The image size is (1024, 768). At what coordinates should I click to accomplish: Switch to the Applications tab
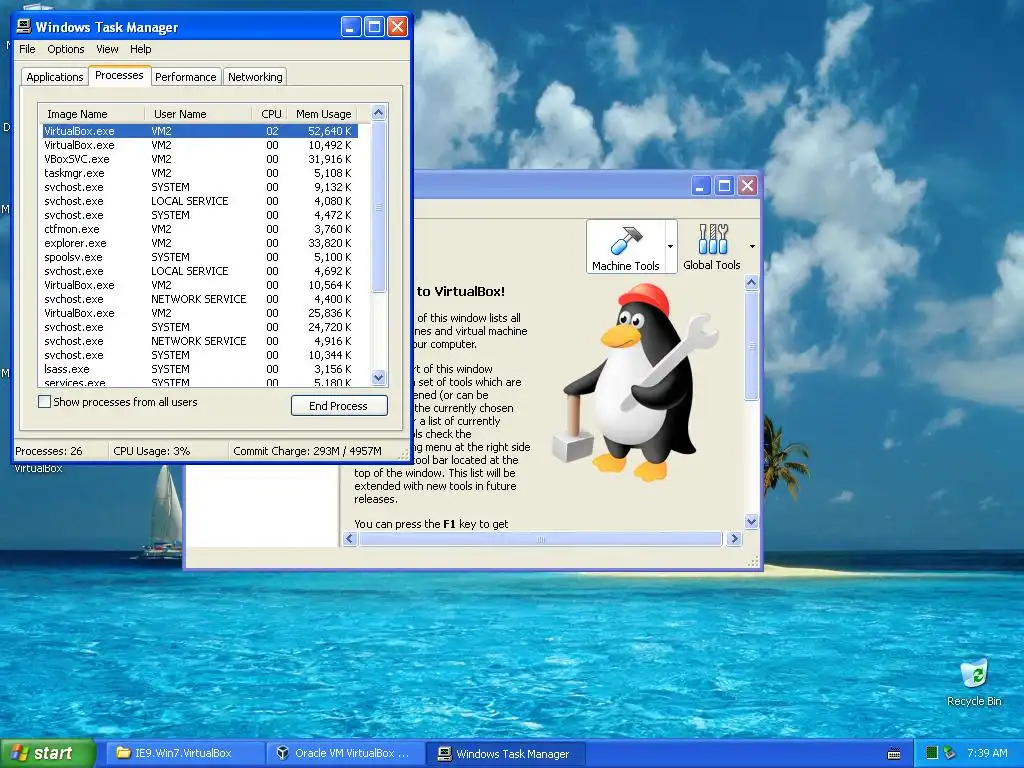[55, 77]
